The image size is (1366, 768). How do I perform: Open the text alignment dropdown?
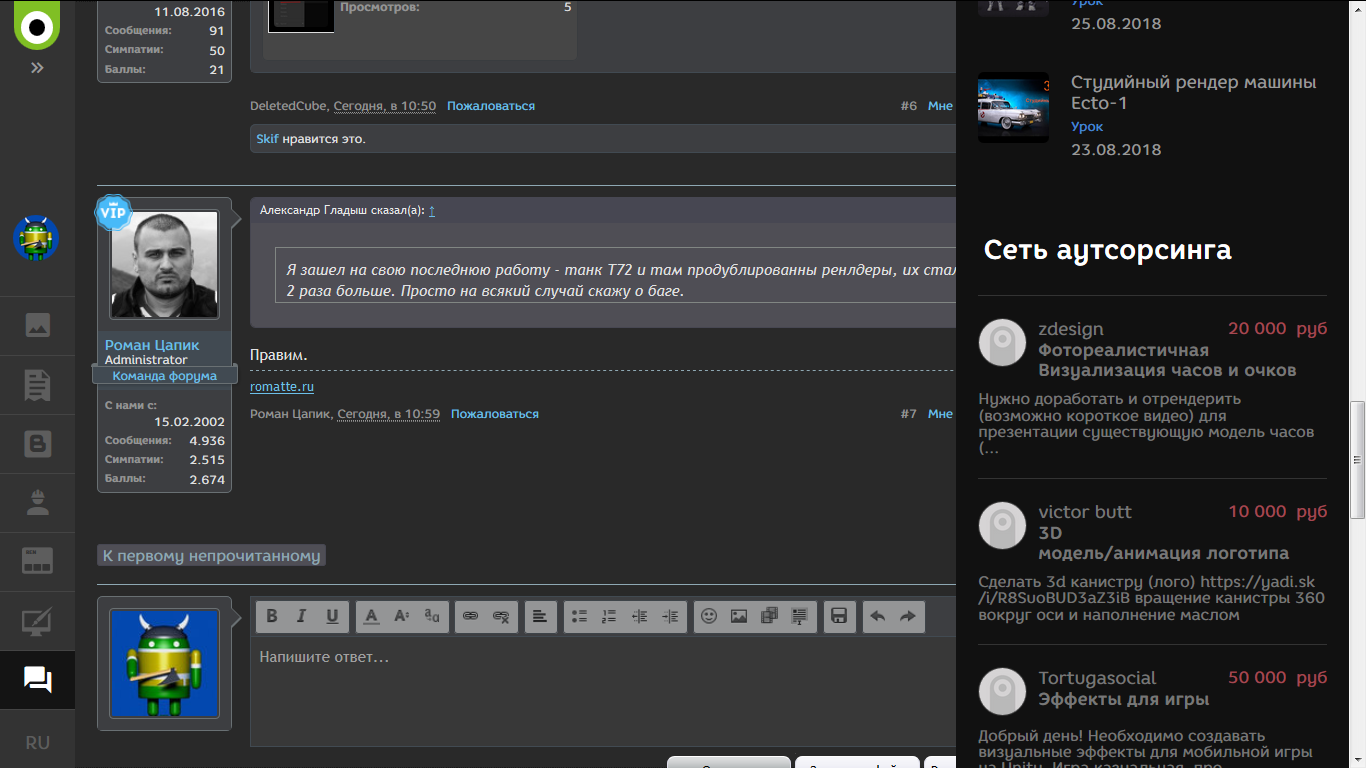(540, 617)
